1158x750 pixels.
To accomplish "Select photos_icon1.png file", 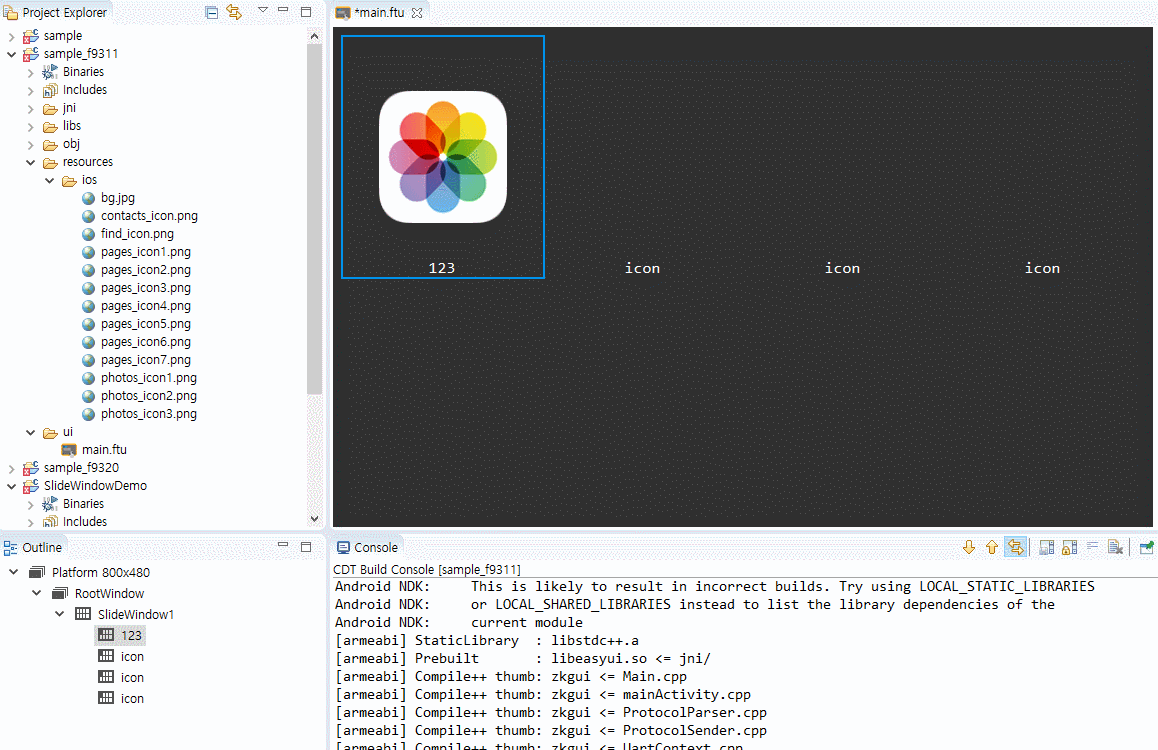I will (148, 377).
